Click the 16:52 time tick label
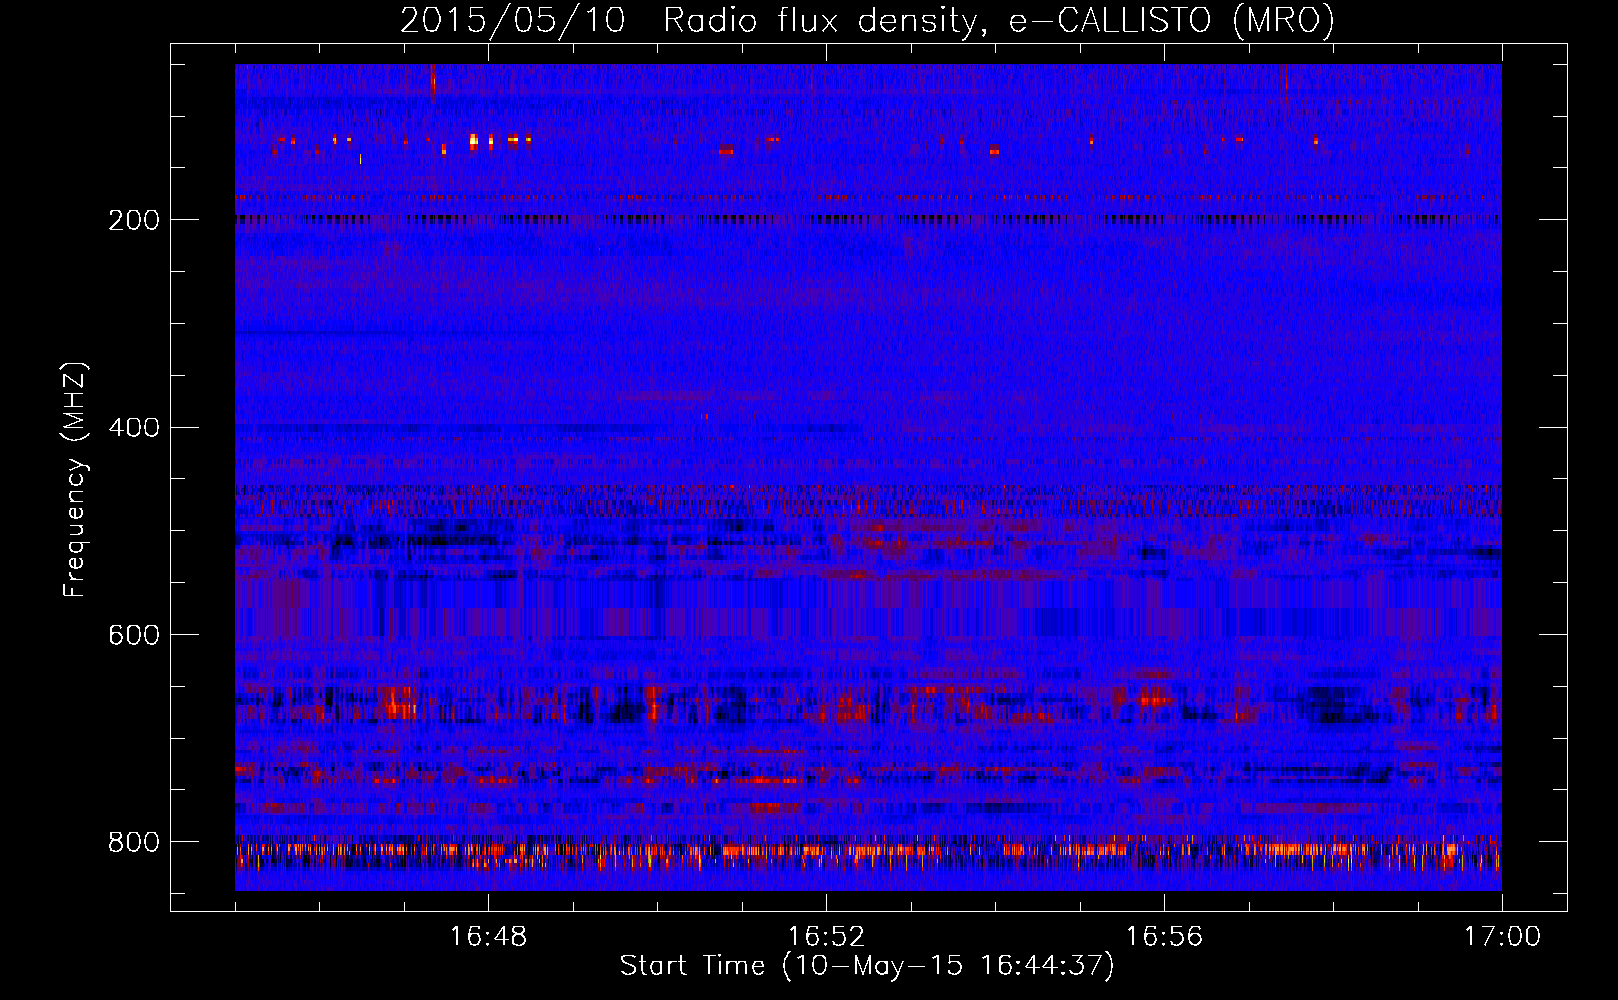The height and width of the screenshot is (1000, 1618). tap(826, 937)
